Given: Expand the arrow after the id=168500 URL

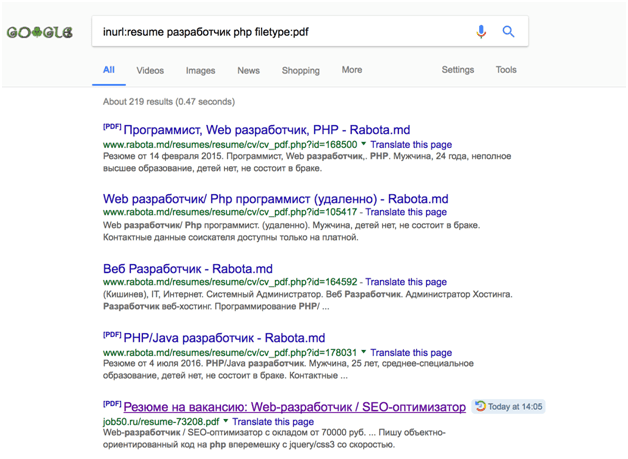Looking at the screenshot, I should 364,144.
